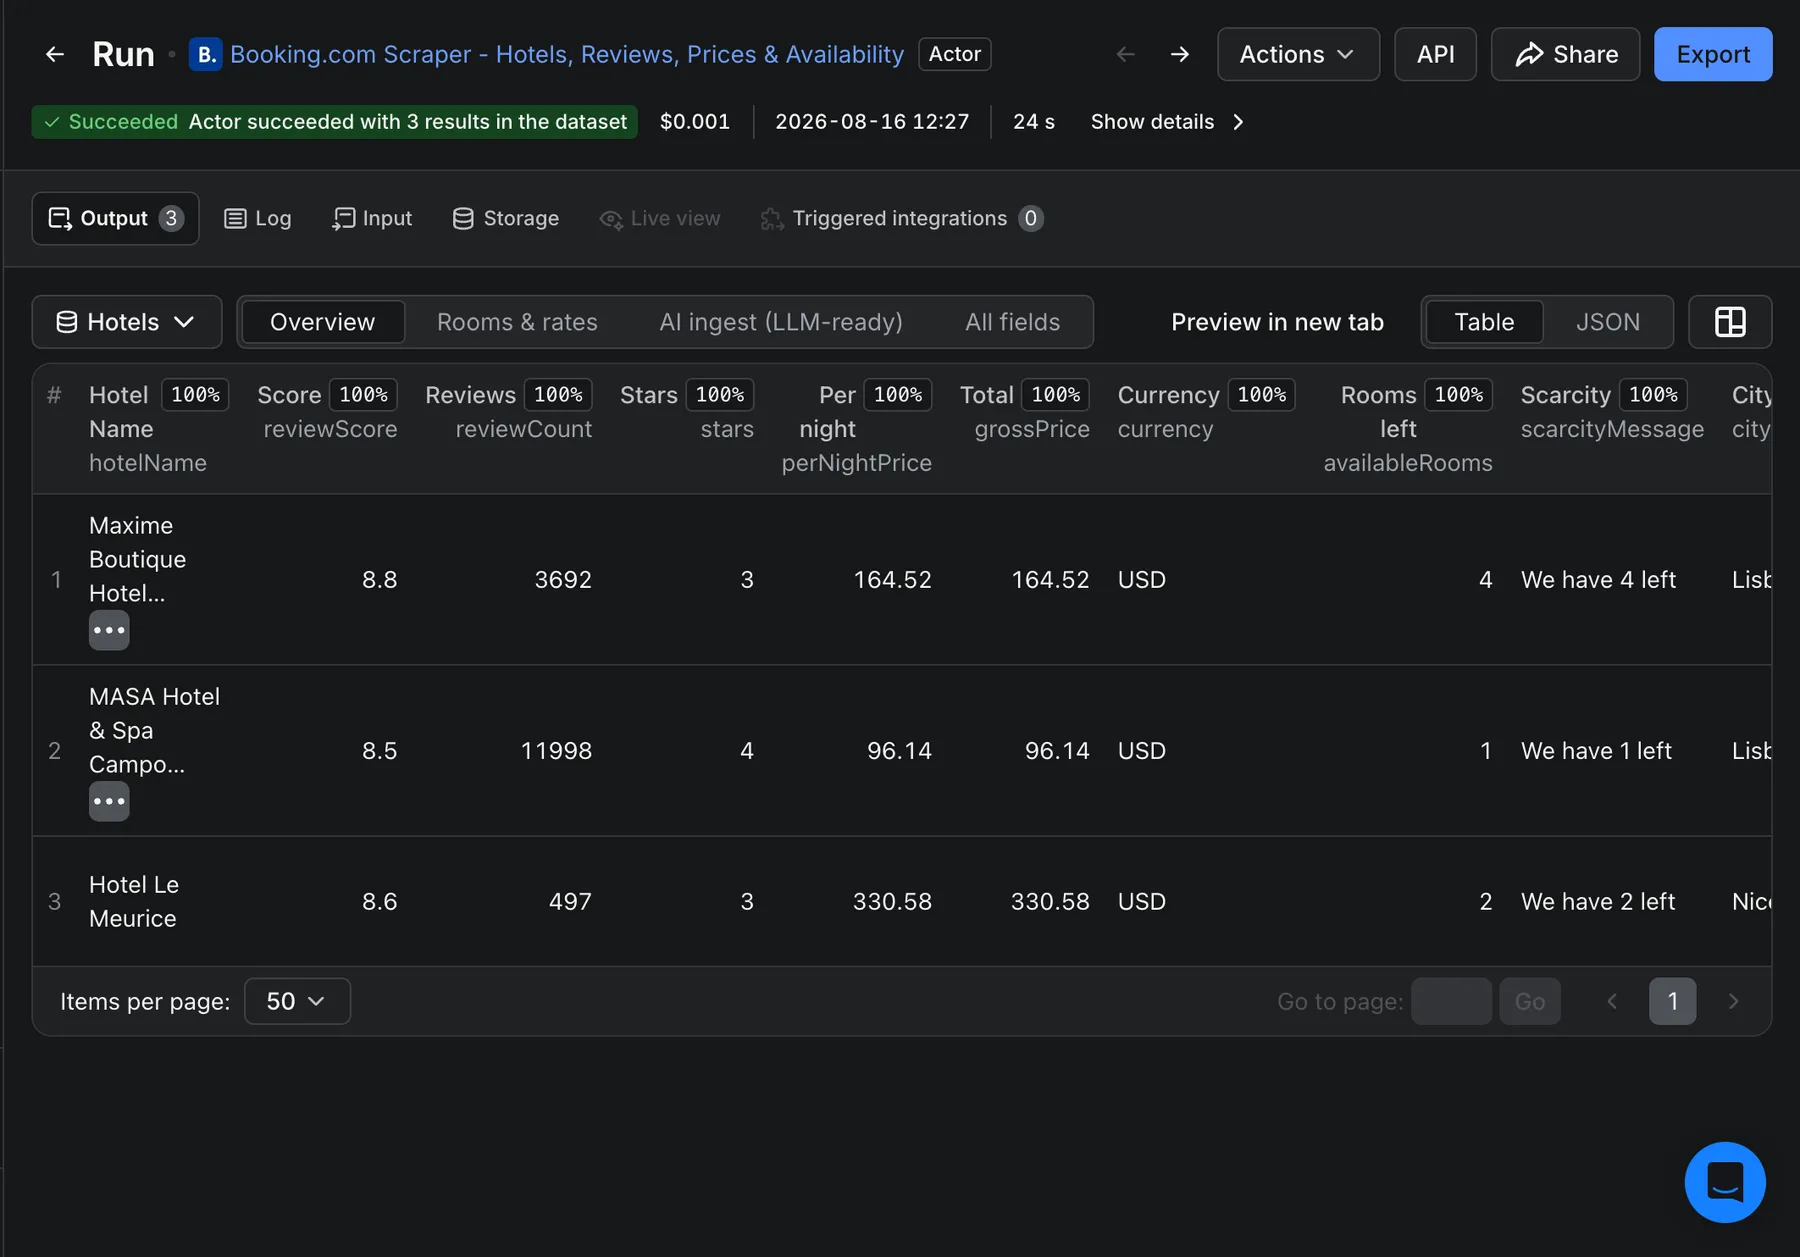
Task: Open the chat support bubble
Action: click(x=1725, y=1182)
